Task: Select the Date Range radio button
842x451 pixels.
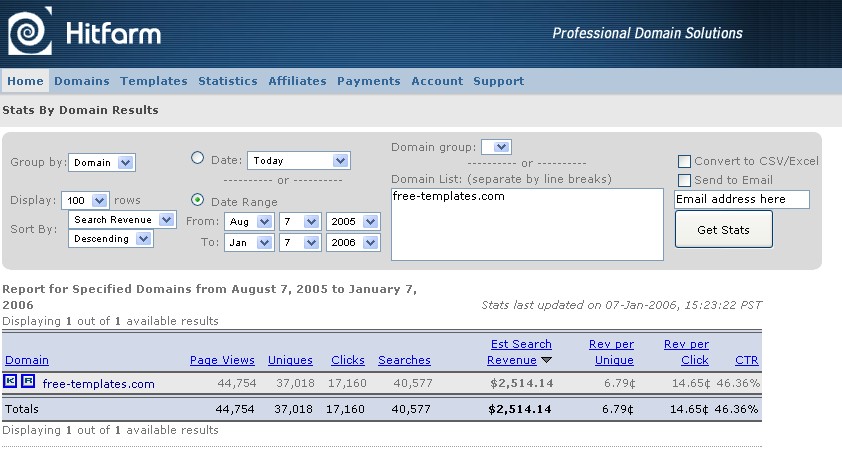Action: point(198,200)
